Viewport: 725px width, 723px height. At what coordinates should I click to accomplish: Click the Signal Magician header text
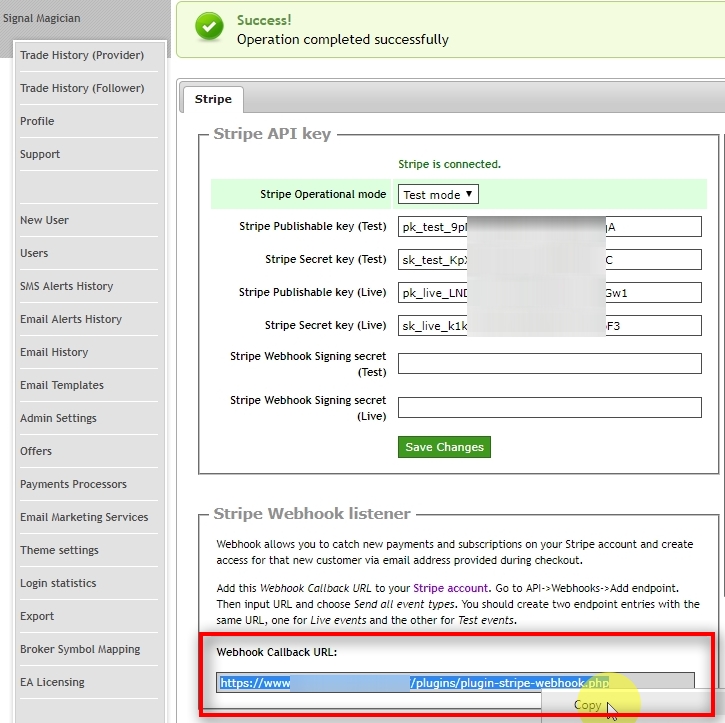pyautogui.click(x=42, y=18)
